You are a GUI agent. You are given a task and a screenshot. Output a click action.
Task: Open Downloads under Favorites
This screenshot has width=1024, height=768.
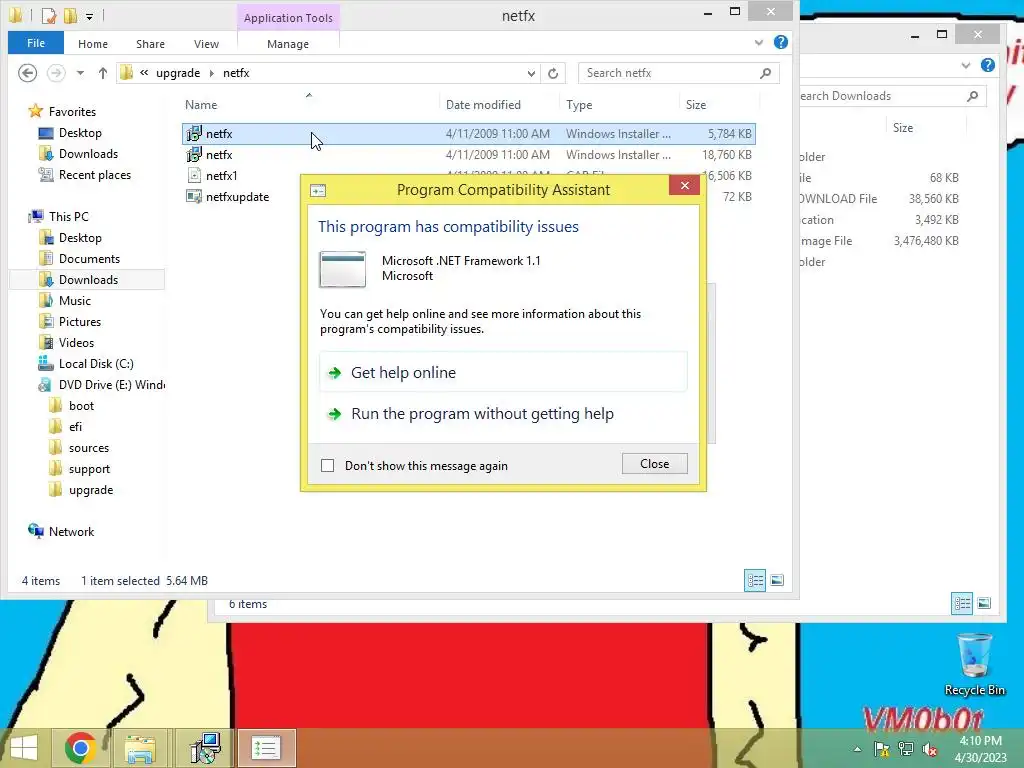(88, 153)
